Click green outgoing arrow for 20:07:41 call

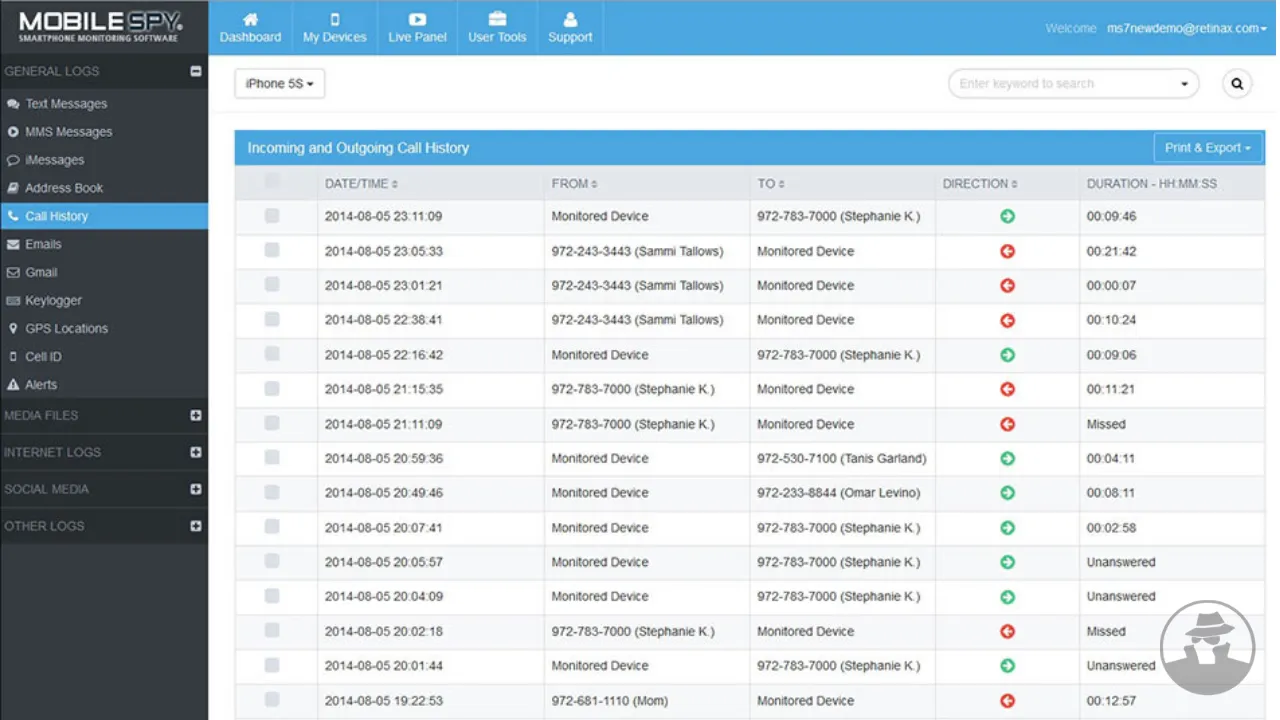click(x=1007, y=528)
